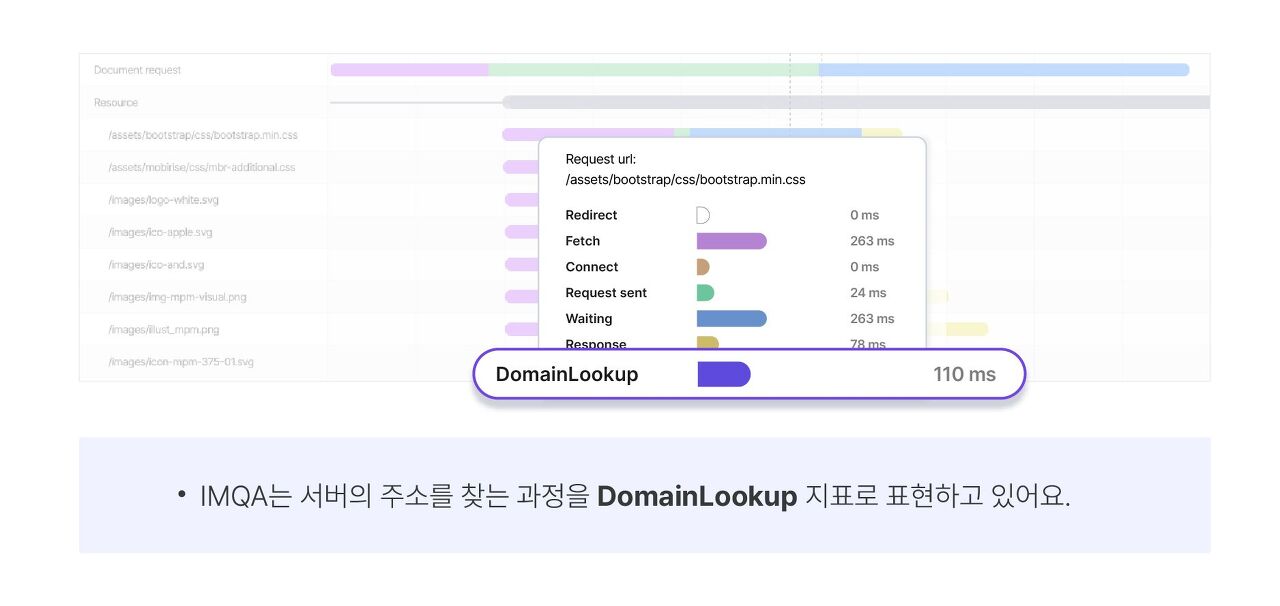The width and height of the screenshot is (1280, 606).
Task: Click the brown Connect bar in tooltip
Action: click(703, 267)
